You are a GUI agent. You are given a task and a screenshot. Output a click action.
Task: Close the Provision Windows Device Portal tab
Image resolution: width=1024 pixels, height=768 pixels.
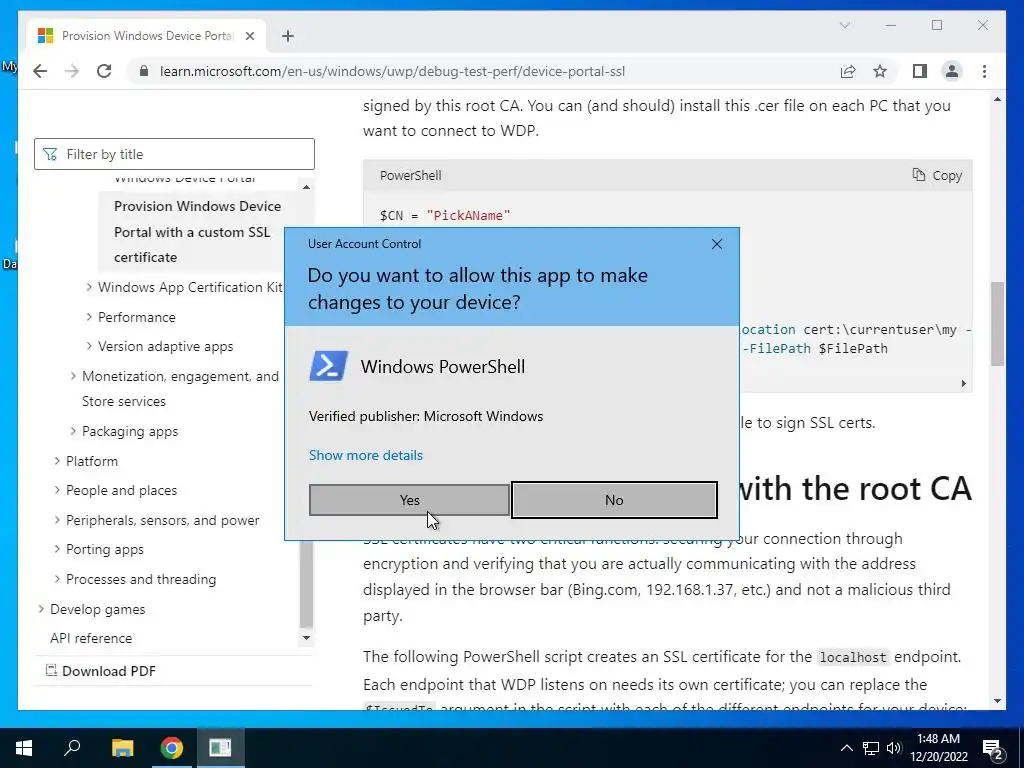249,36
